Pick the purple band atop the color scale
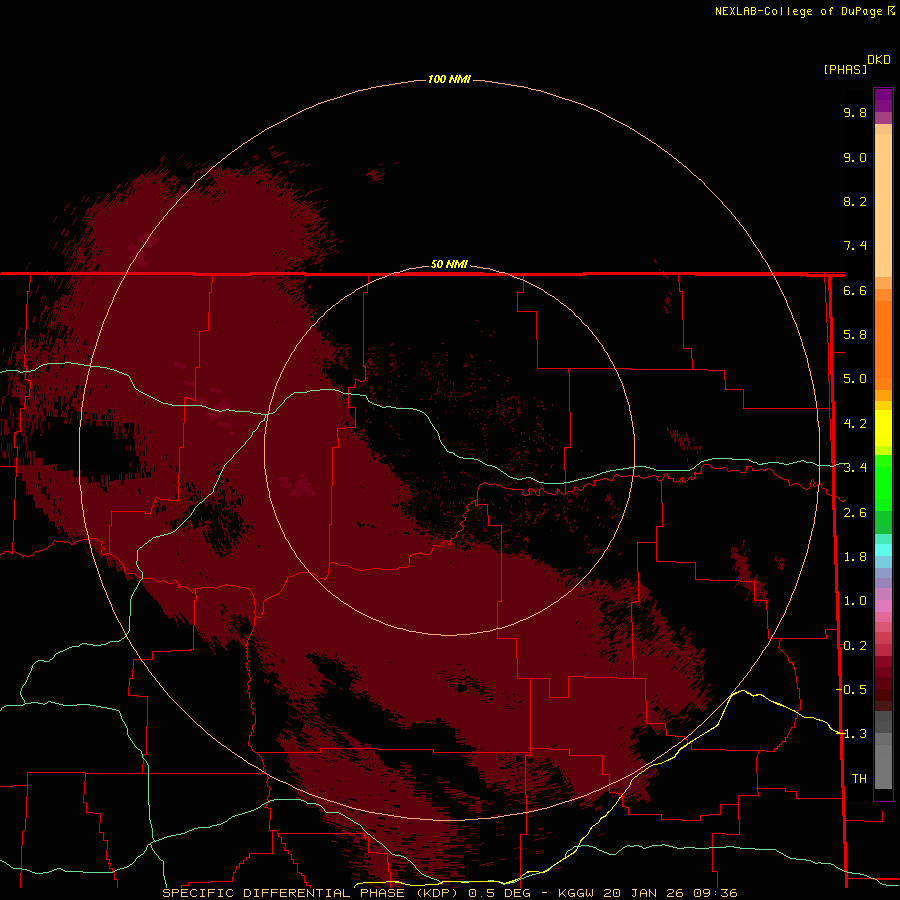Screen dimensions: 900x900 point(883,100)
